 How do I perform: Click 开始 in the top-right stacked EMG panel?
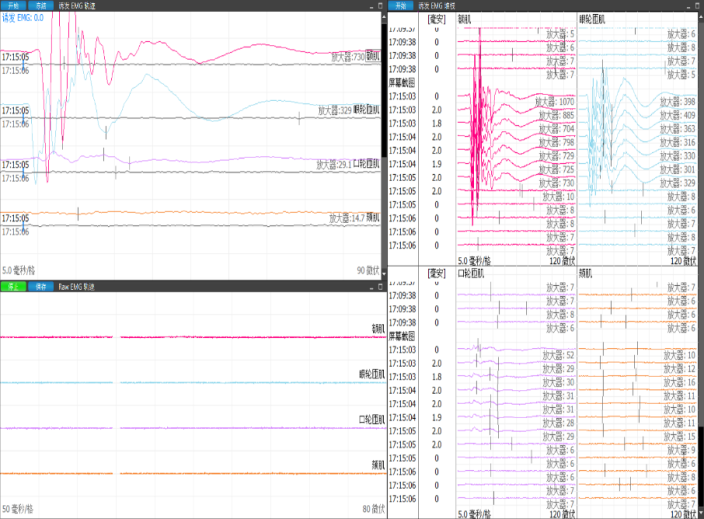(x=401, y=5)
